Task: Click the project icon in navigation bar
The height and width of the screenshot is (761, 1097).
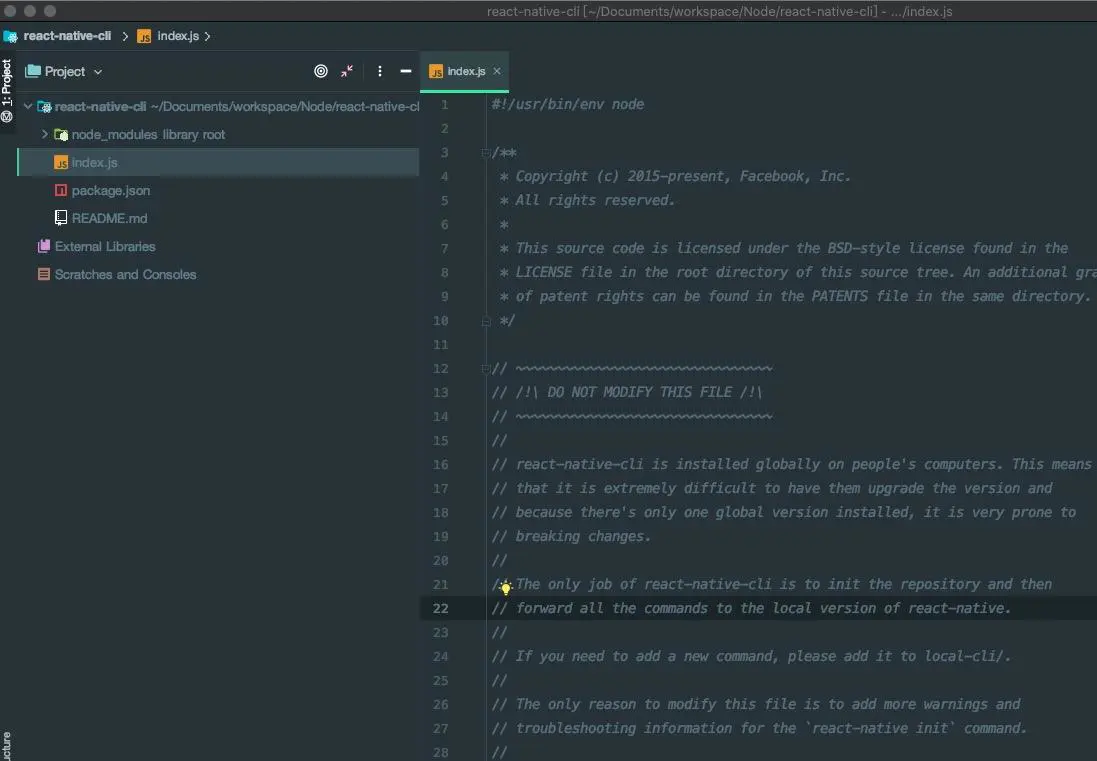Action: pyautogui.click(x=10, y=36)
